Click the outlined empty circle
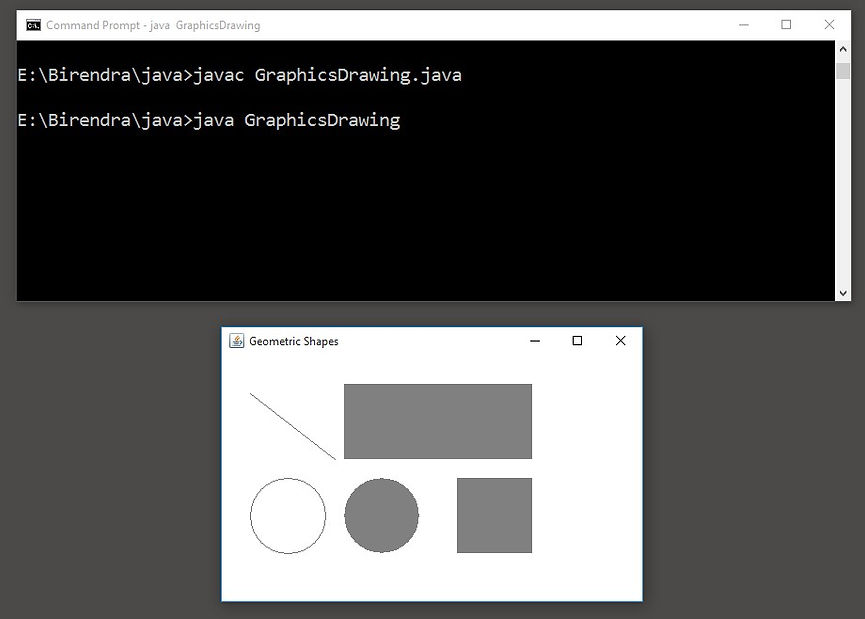This screenshot has height=619, width=865. (288, 516)
